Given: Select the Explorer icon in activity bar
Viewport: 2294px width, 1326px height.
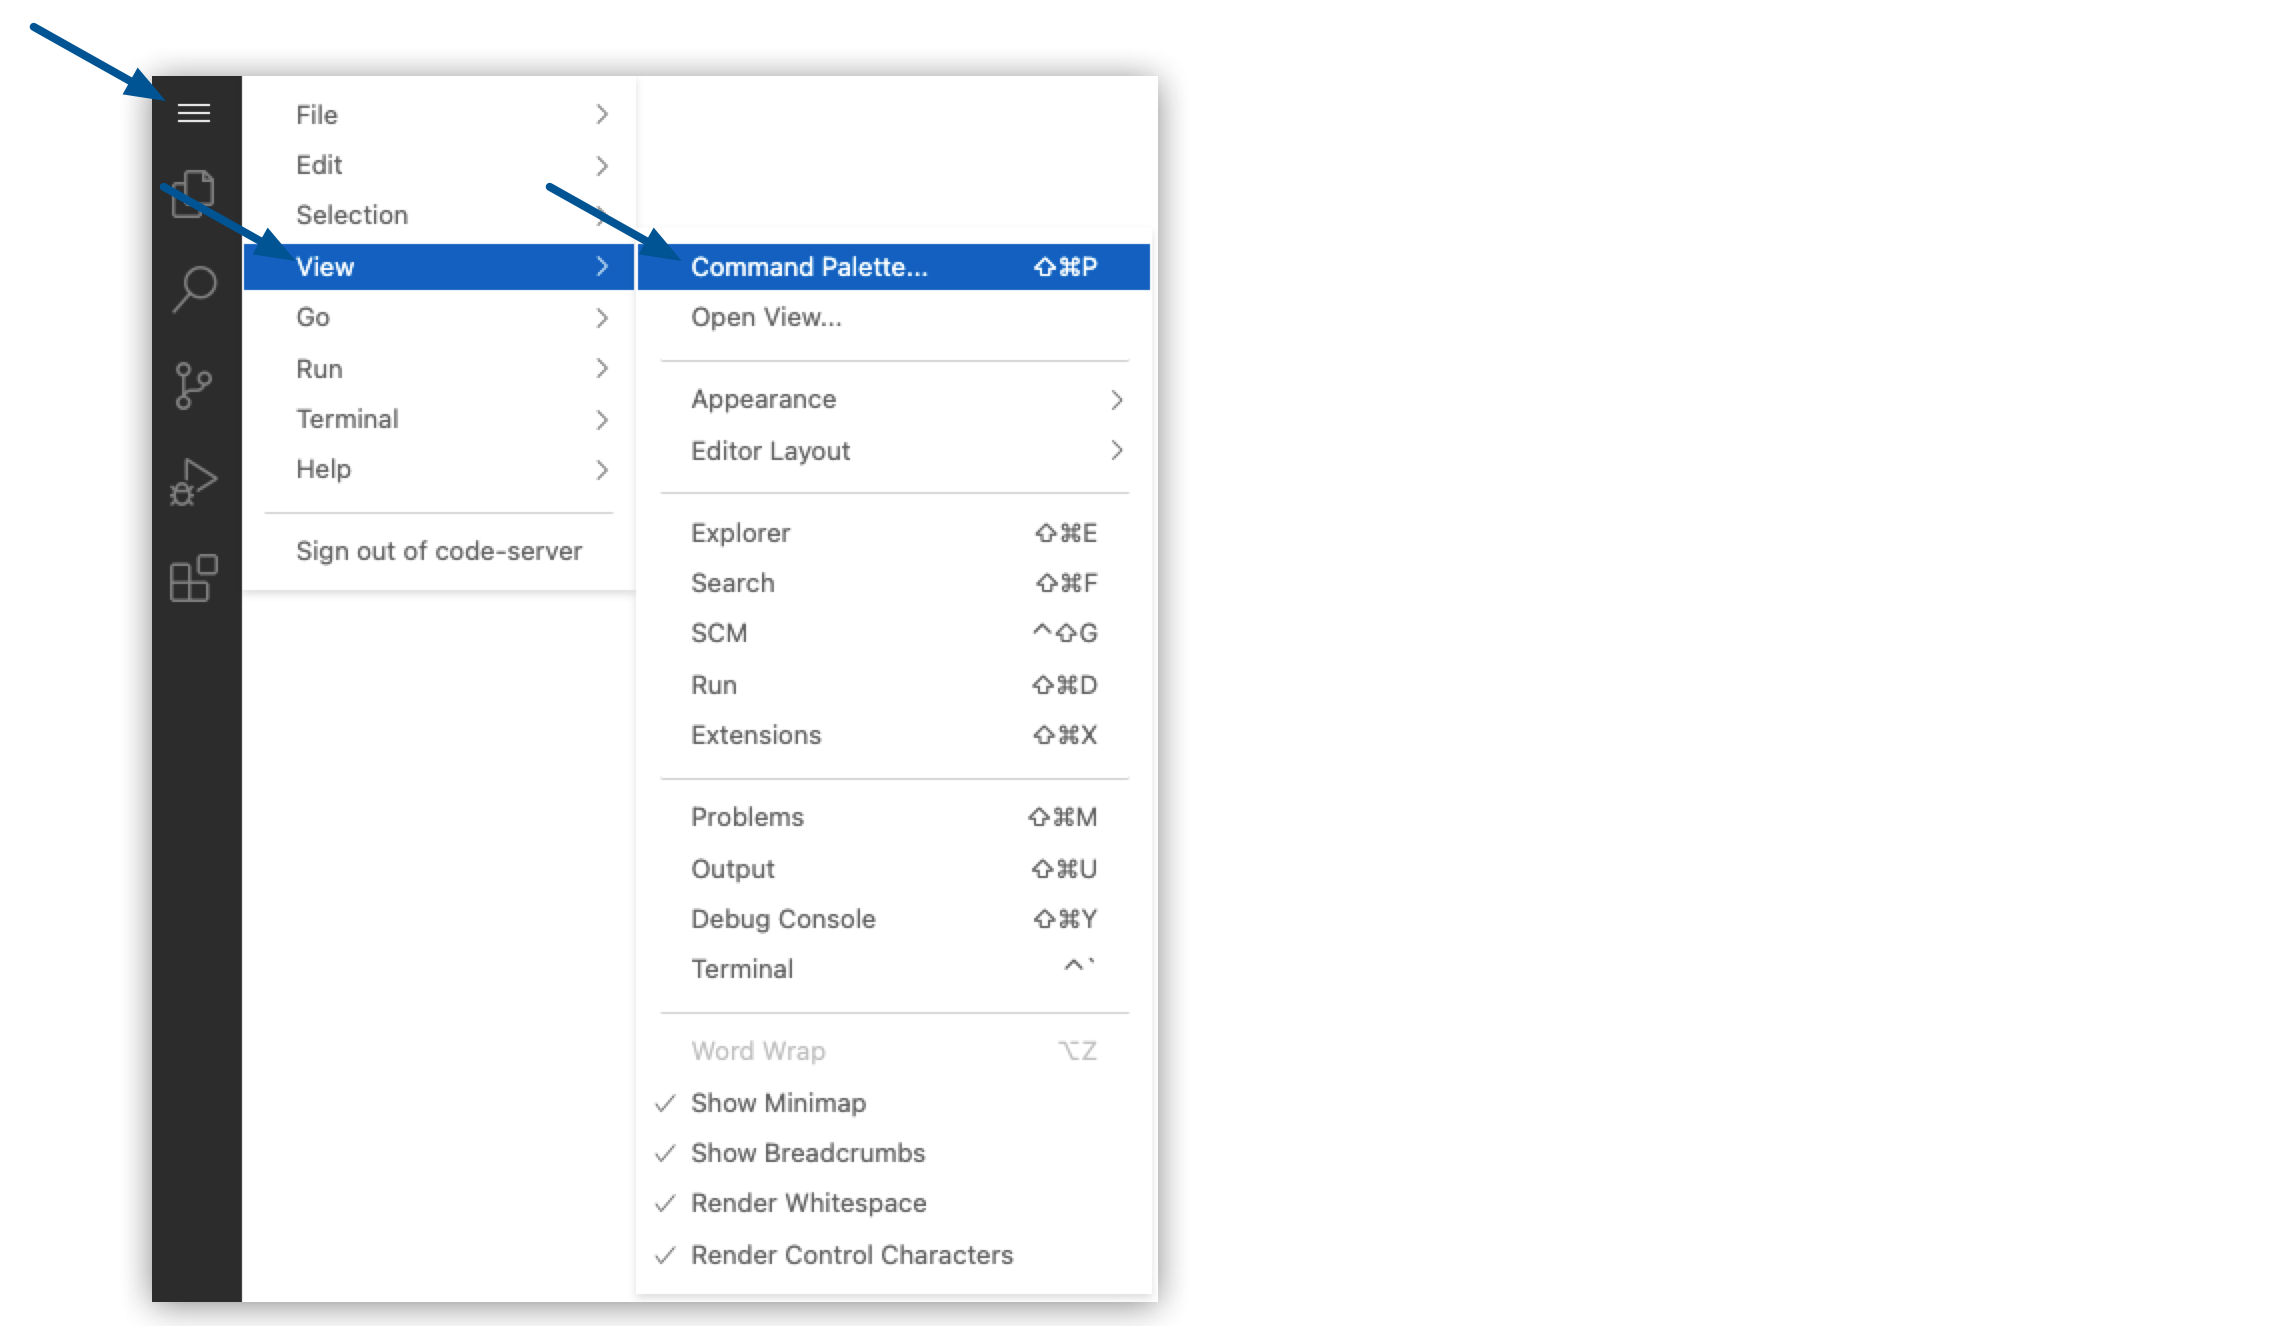Looking at the screenshot, I should click(x=194, y=192).
